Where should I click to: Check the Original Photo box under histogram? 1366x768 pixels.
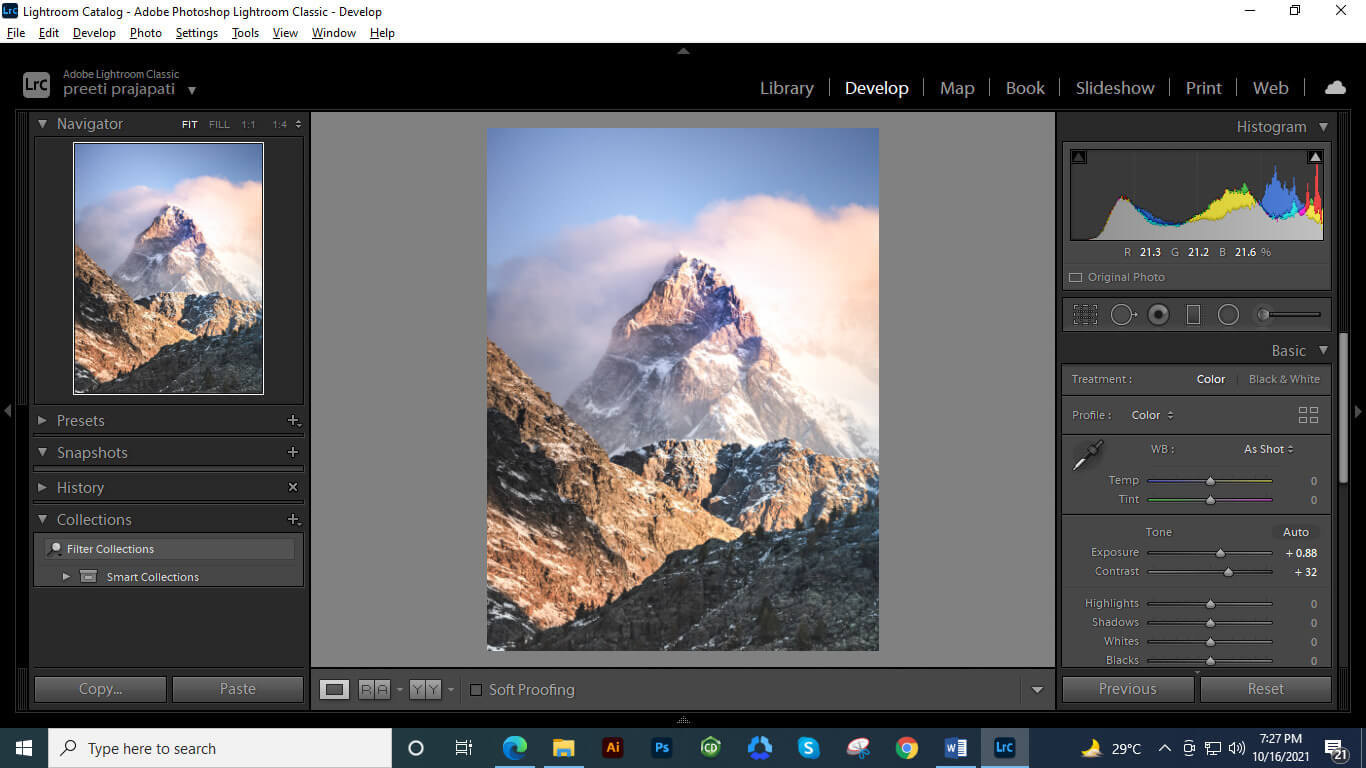(x=1076, y=277)
